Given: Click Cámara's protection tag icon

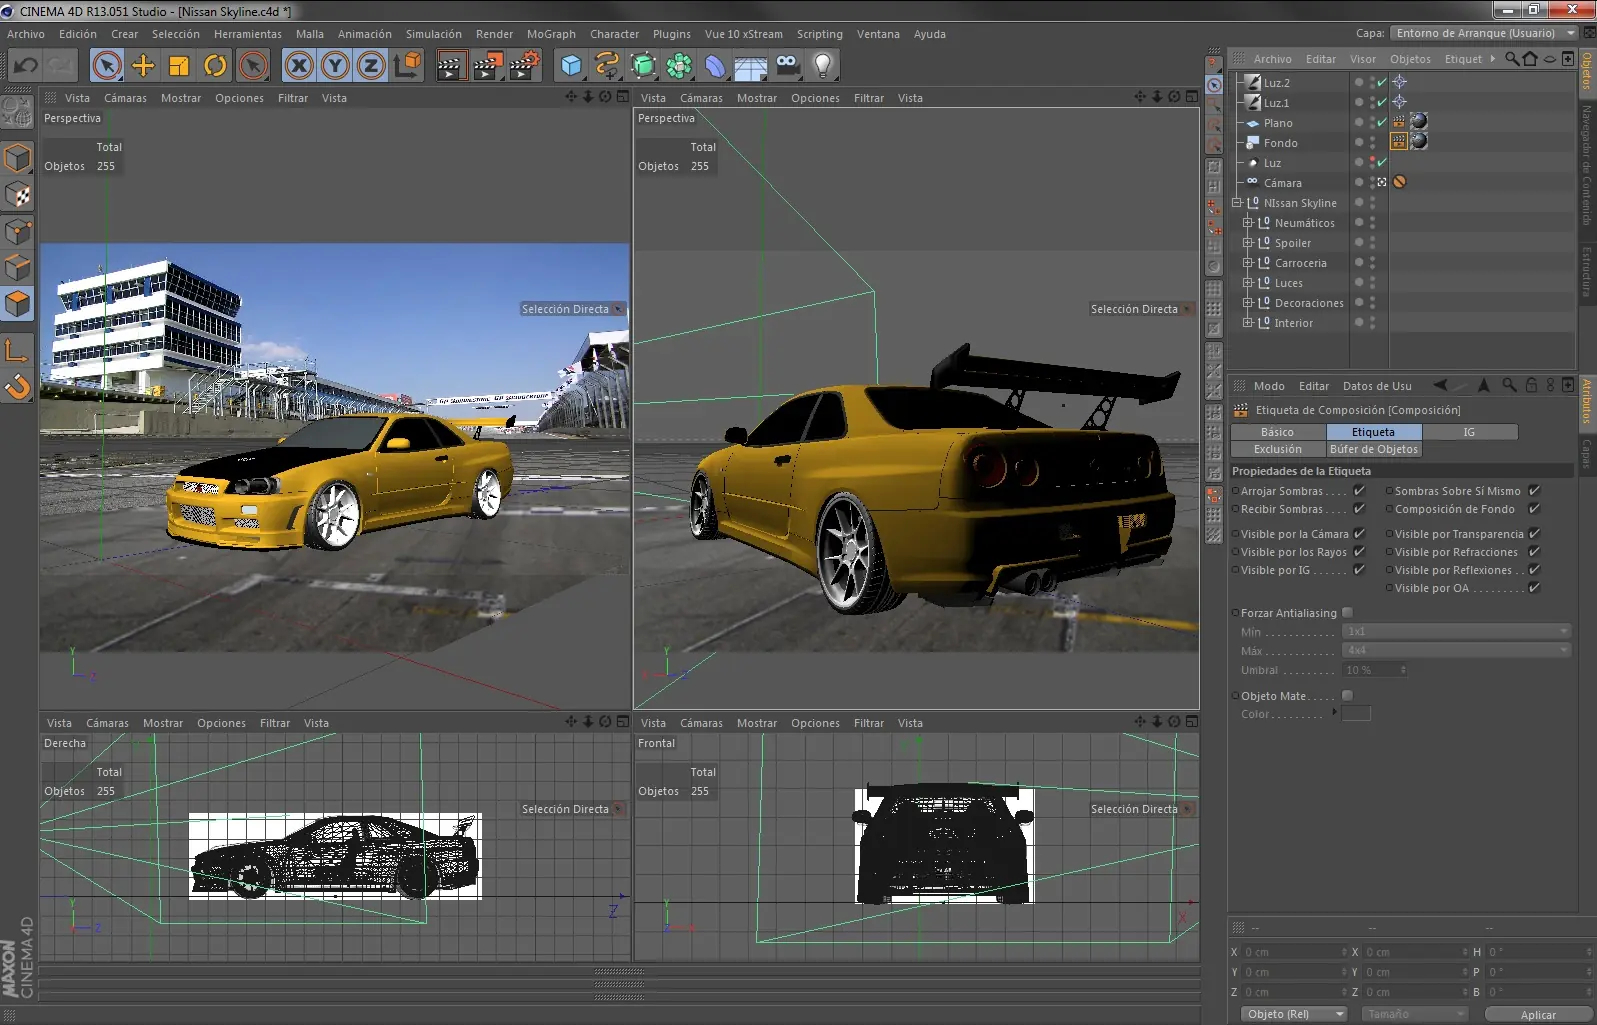Looking at the screenshot, I should tap(1399, 182).
